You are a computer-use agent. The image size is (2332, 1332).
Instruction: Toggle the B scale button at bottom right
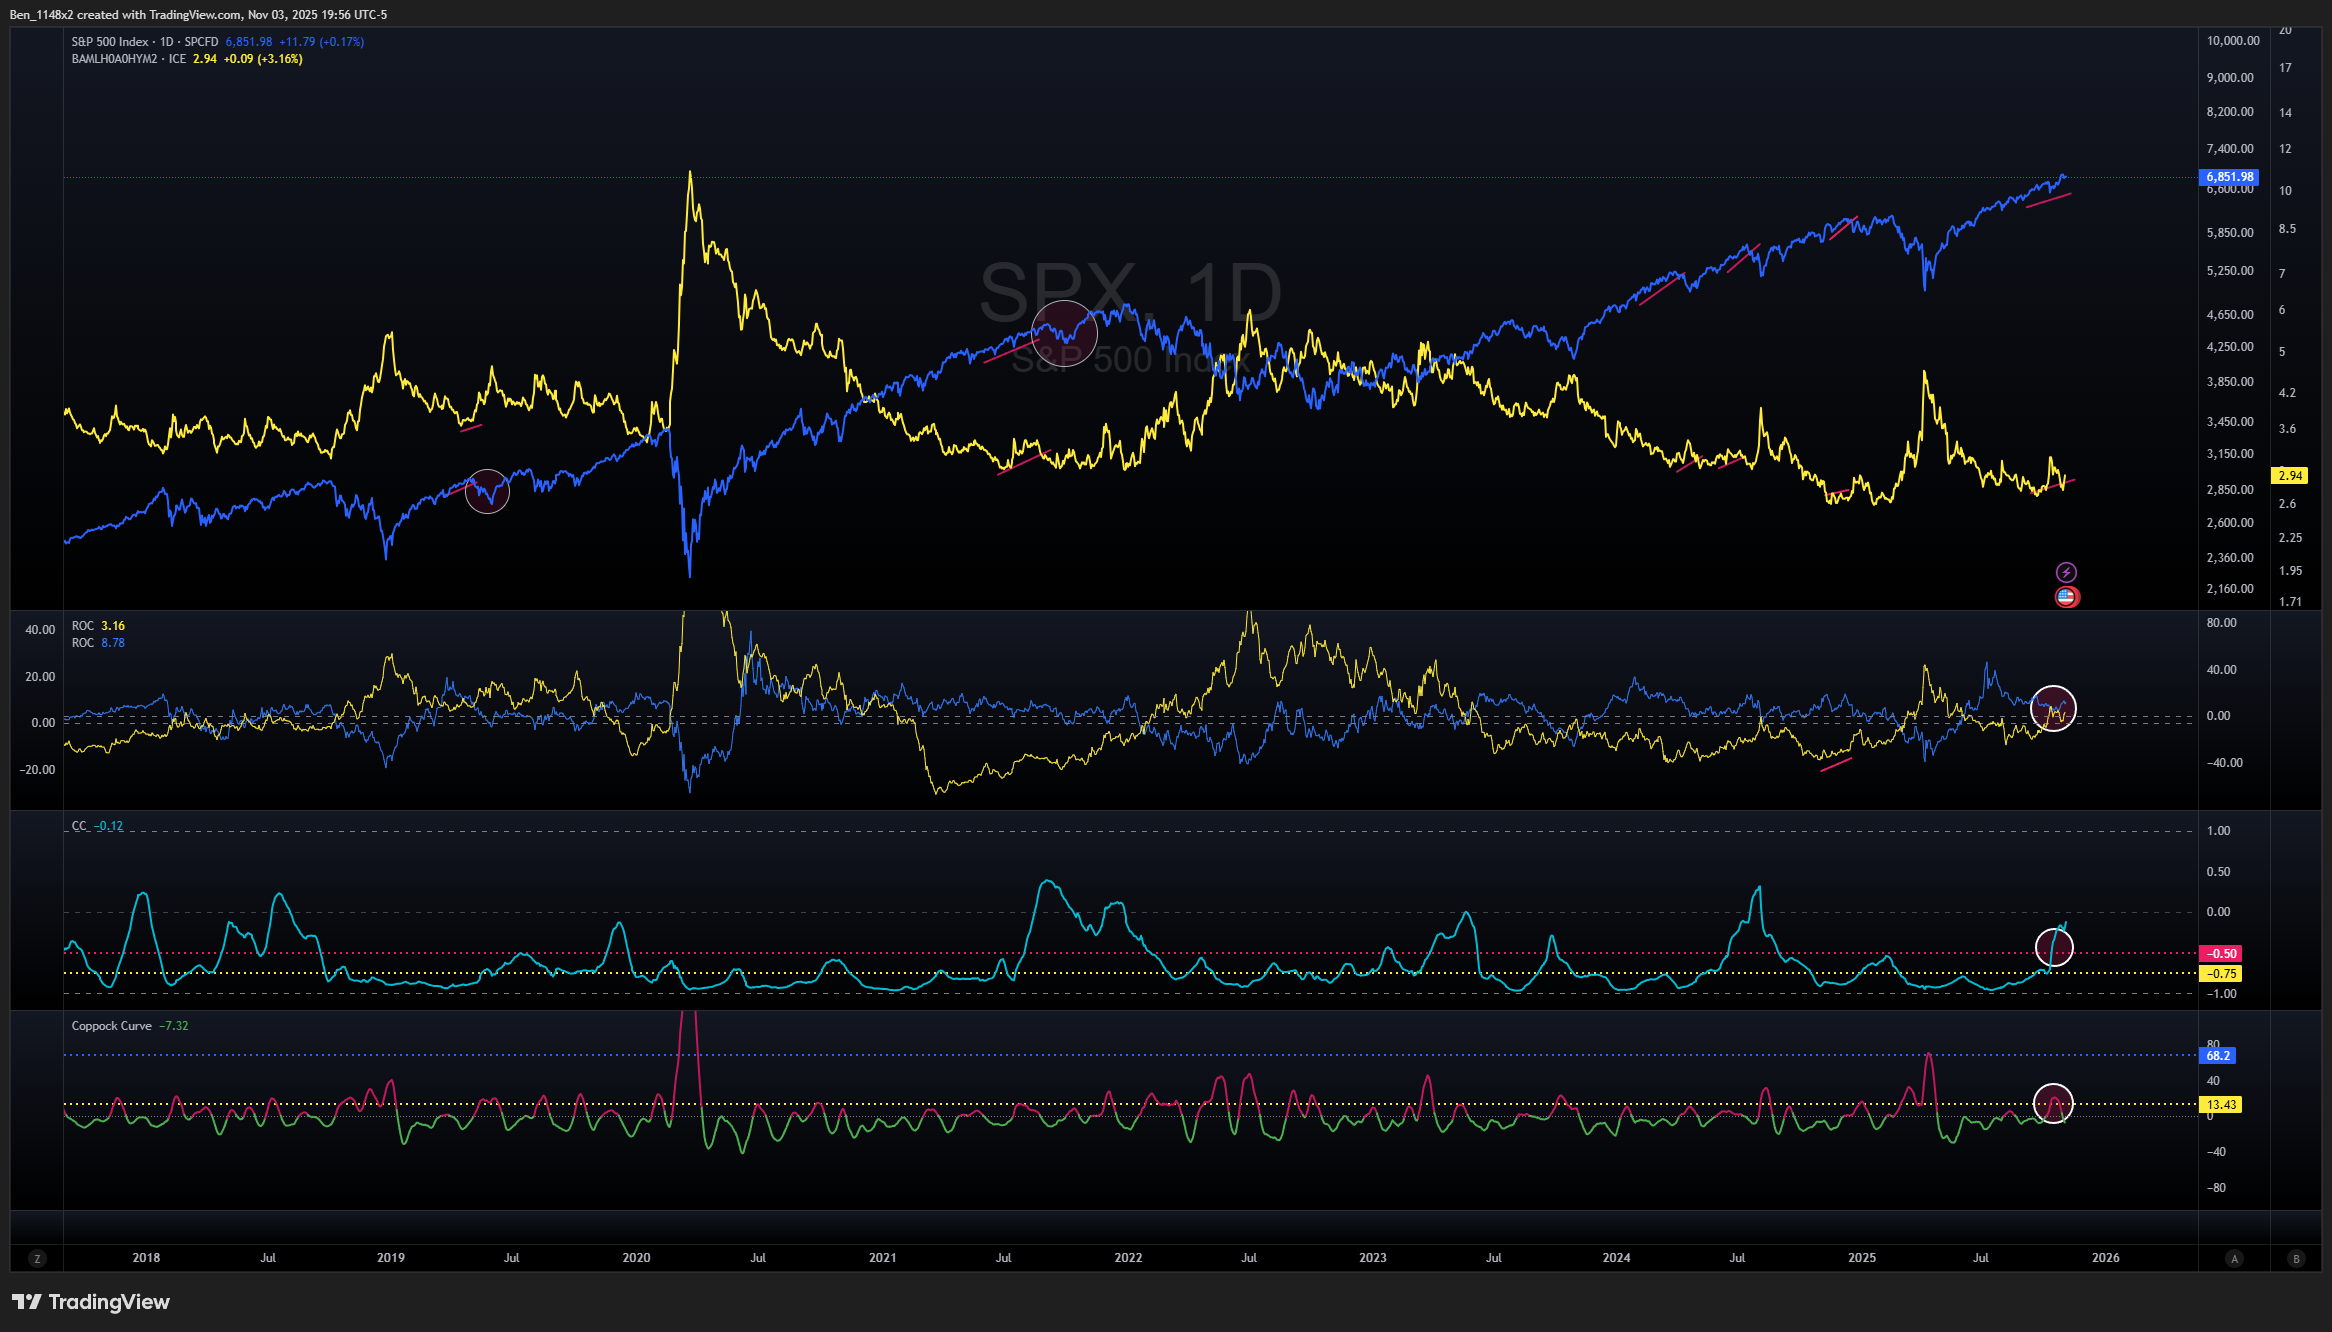coord(2296,1258)
